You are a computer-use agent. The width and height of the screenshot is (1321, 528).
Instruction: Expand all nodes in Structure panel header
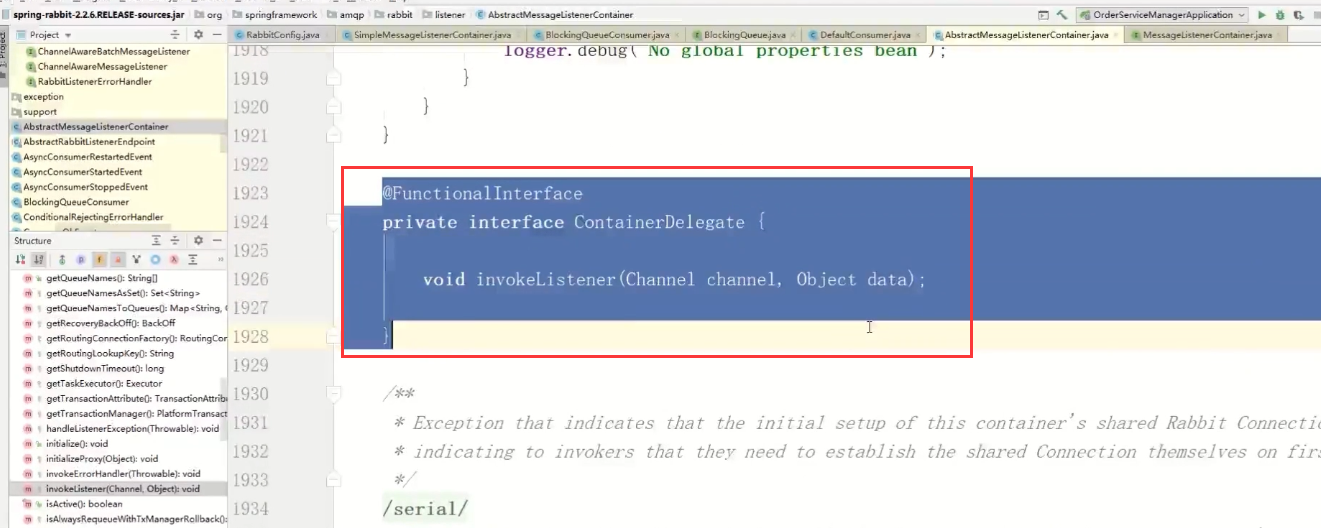[156, 241]
